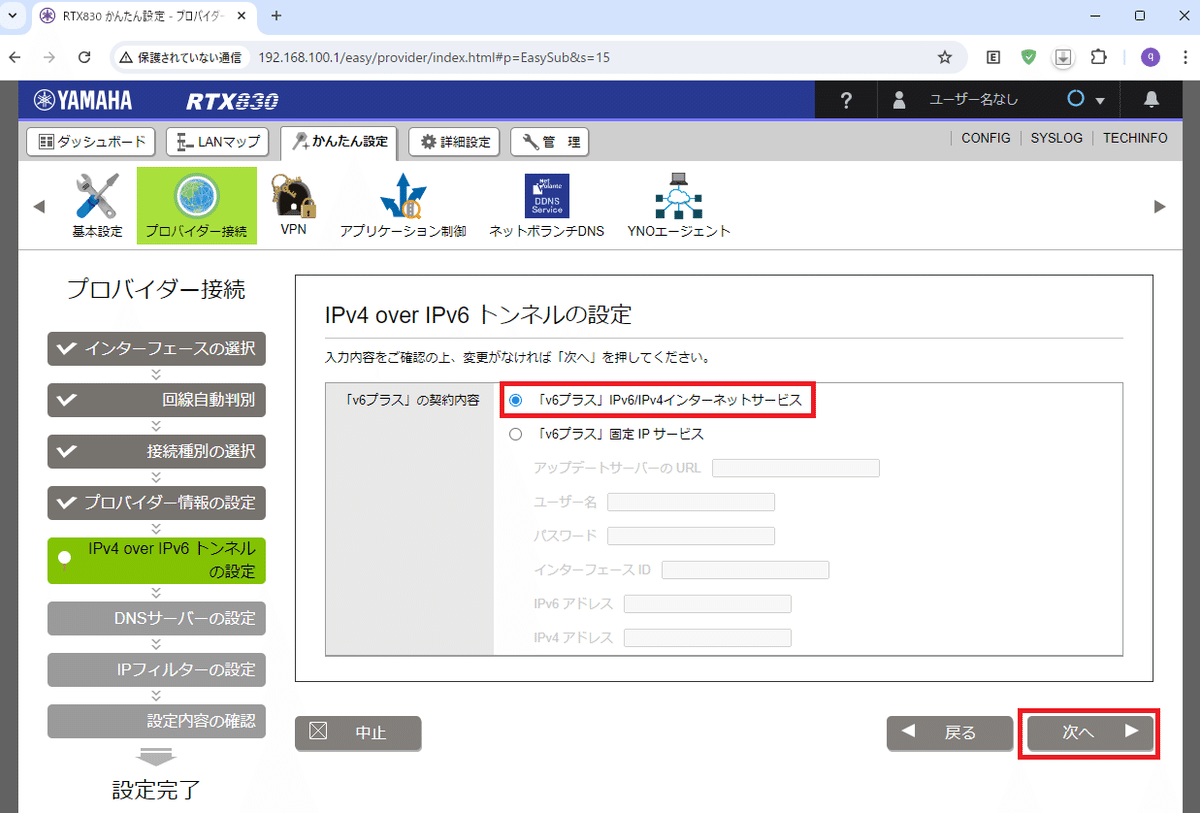The width and height of the screenshot is (1200, 813).
Task: Open the YNOエージェント network icon
Action: [x=678, y=196]
